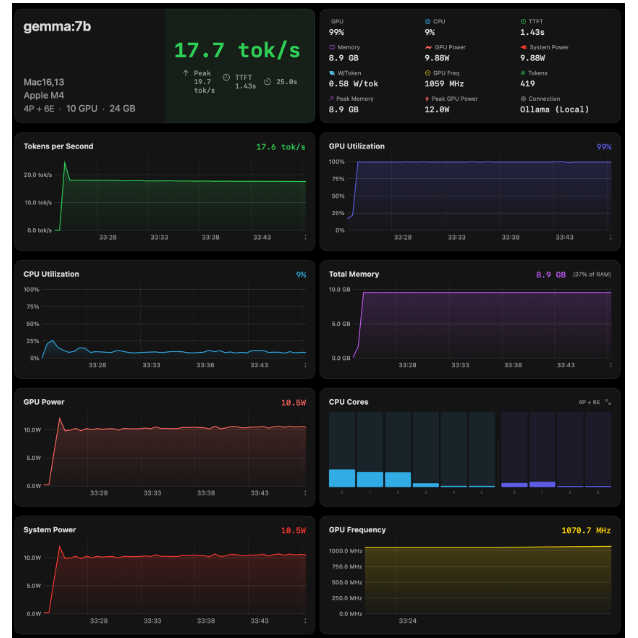The width and height of the screenshot is (638, 638).
Task: Click the GPU Frequency chart title
Action: tap(357, 530)
